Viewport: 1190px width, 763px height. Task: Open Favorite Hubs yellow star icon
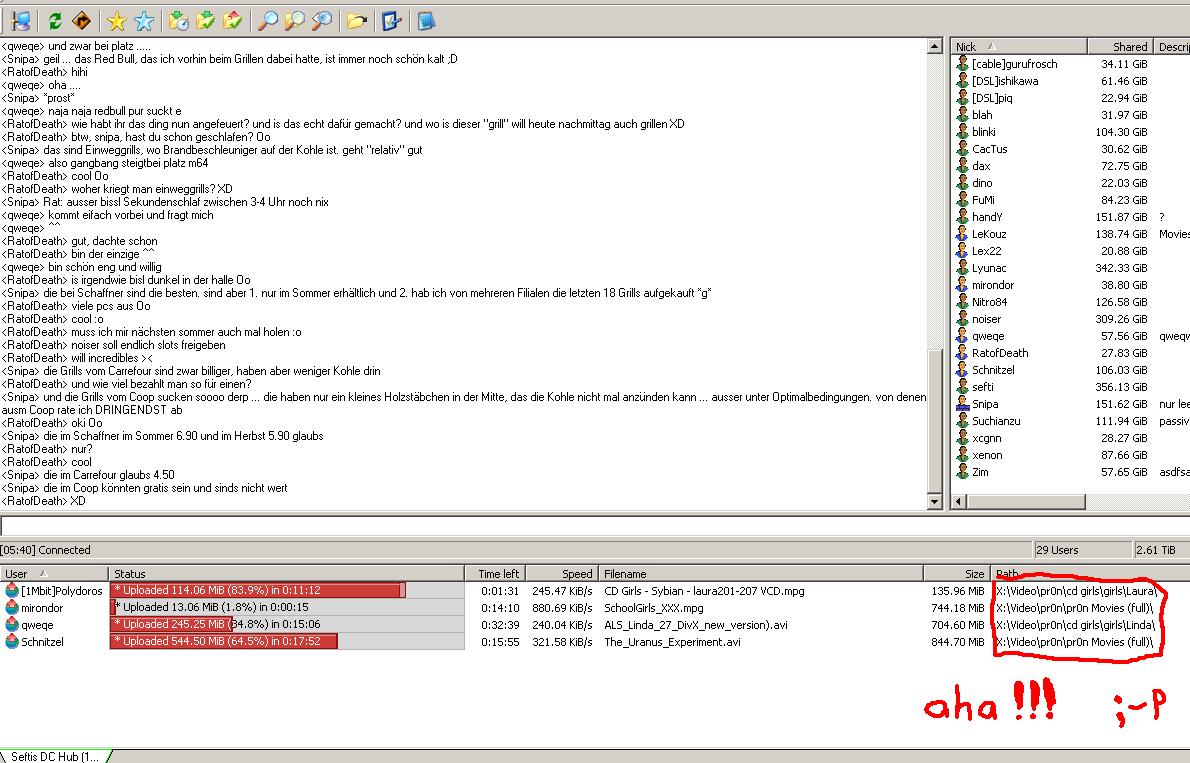(x=117, y=20)
